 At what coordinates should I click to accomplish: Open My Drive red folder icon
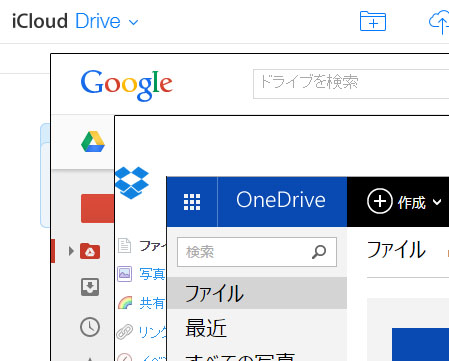click(x=90, y=251)
